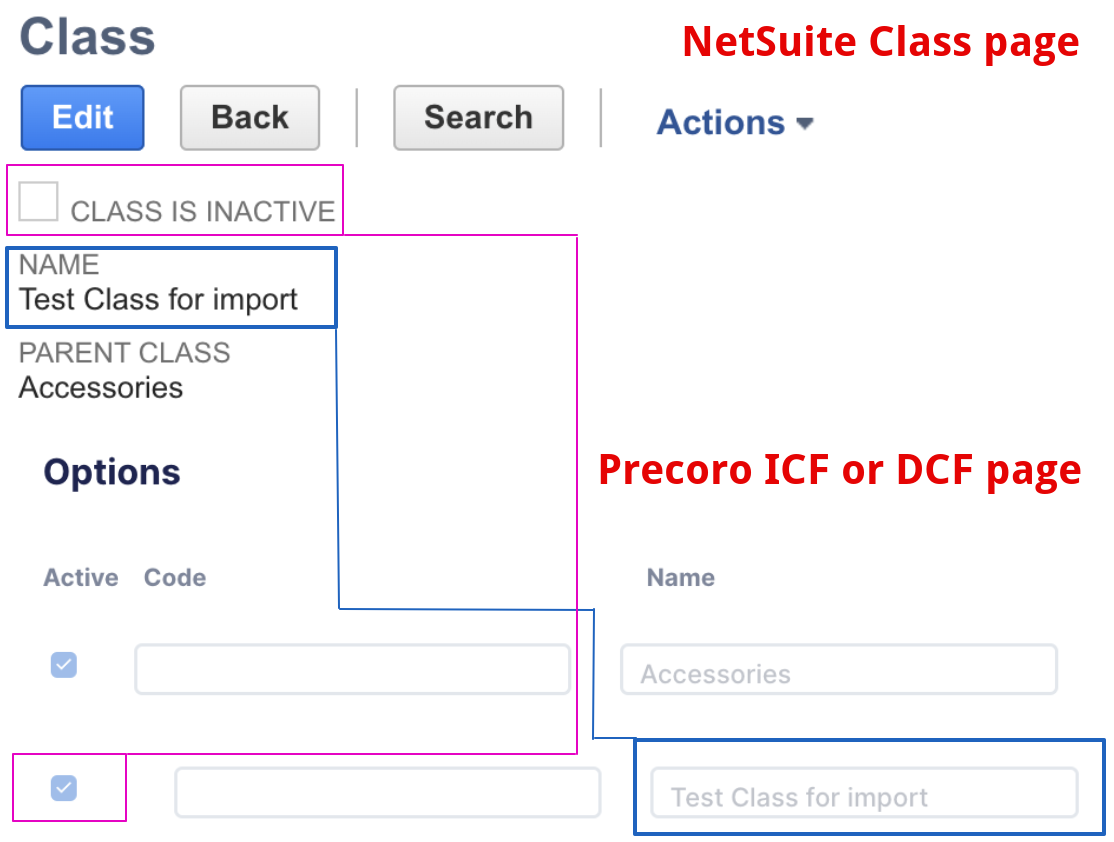
Task: Click the Name input showing Accessories placeholder
Action: [x=838, y=669]
